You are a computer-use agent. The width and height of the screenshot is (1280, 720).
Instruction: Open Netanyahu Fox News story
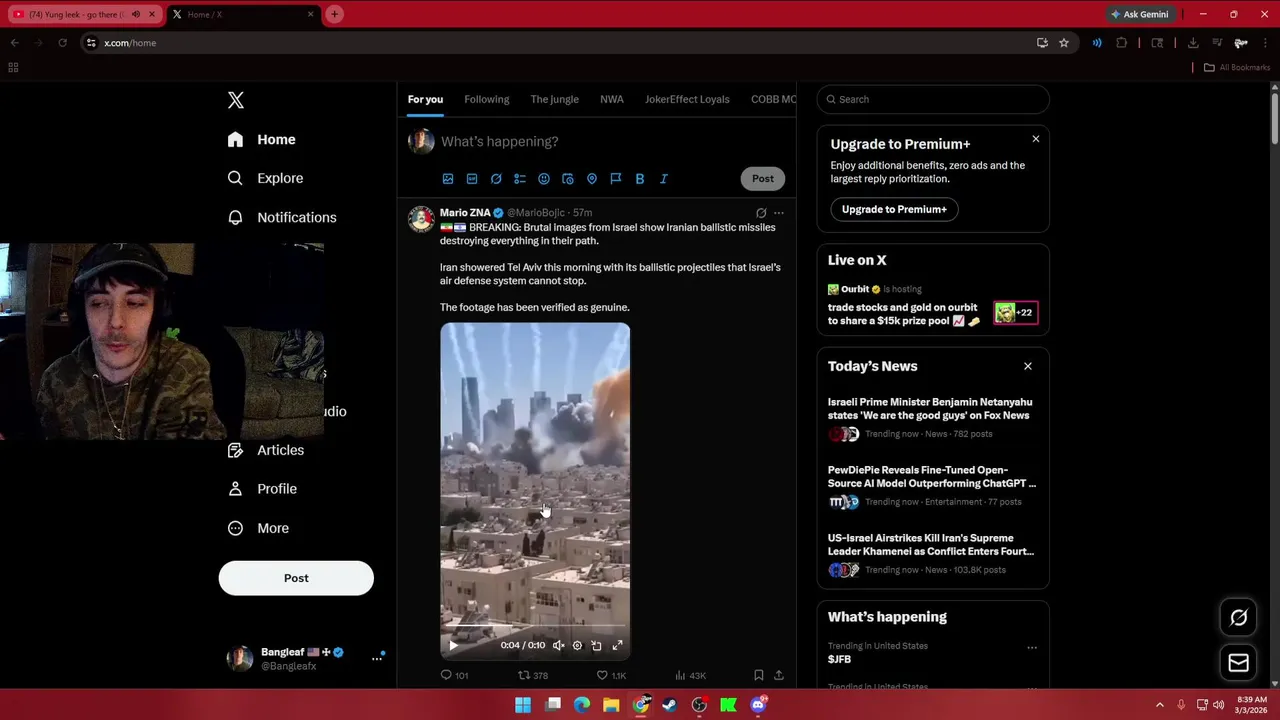(933, 419)
